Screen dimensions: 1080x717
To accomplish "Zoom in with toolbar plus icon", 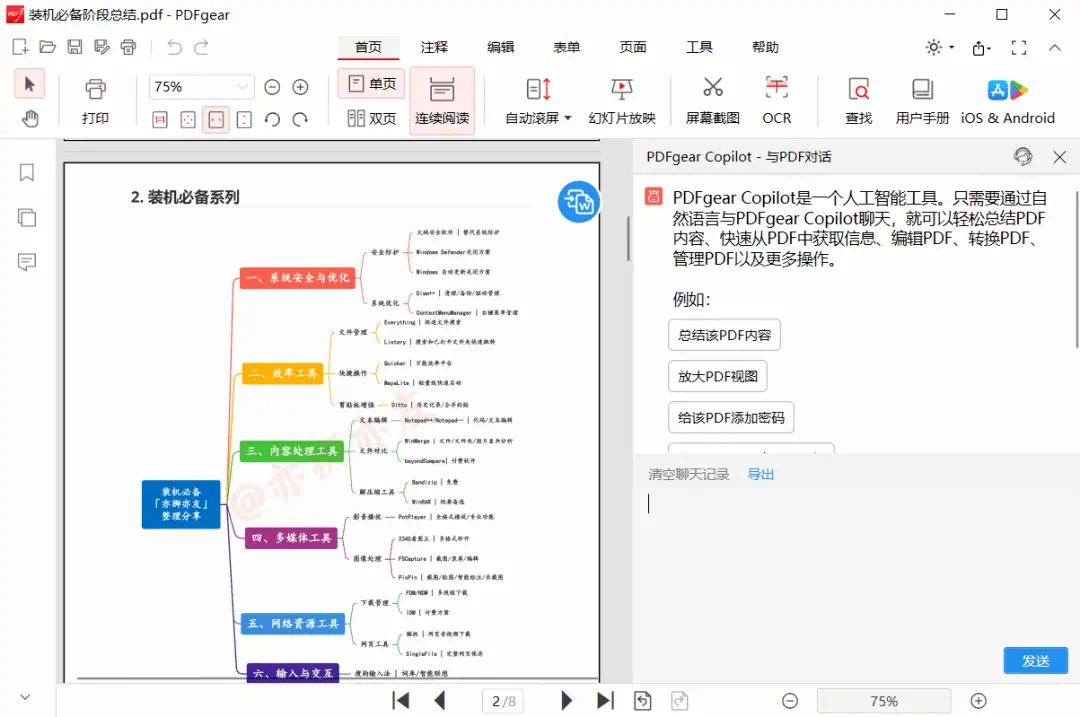I will (300, 87).
